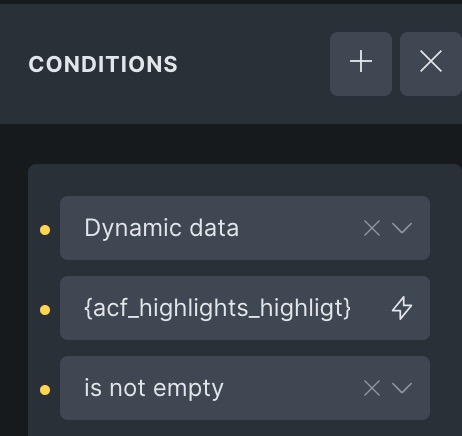Click empty area of the condition group card
Screen dimensions: 462x436
245,180
